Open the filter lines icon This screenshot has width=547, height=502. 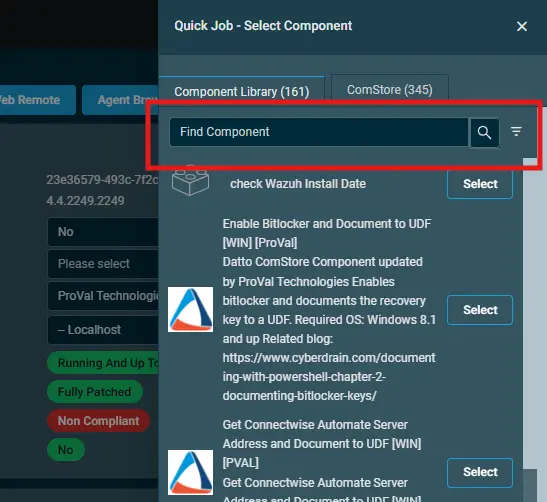tap(516, 132)
